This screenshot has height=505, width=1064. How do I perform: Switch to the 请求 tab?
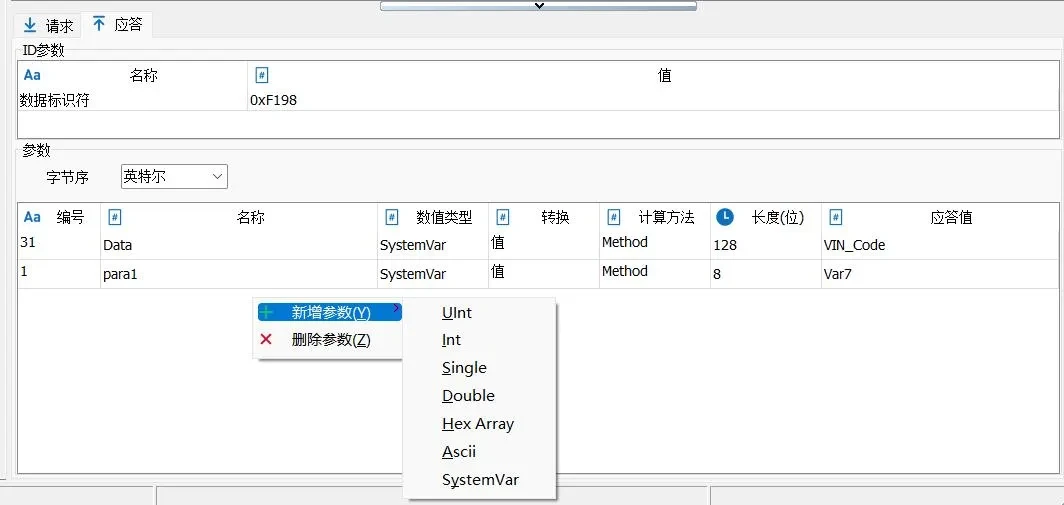(48, 26)
